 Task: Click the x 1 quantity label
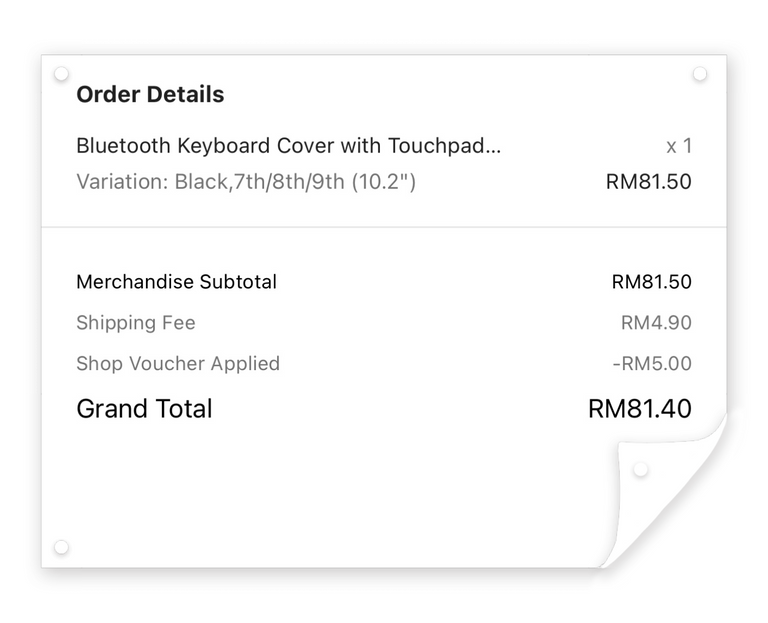679,146
